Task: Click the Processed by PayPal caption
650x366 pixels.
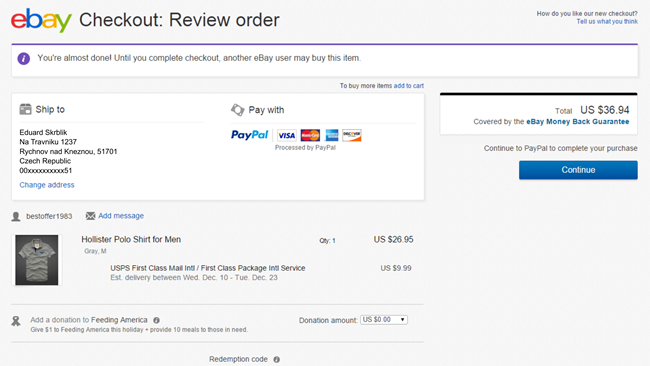Action: point(306,148)
